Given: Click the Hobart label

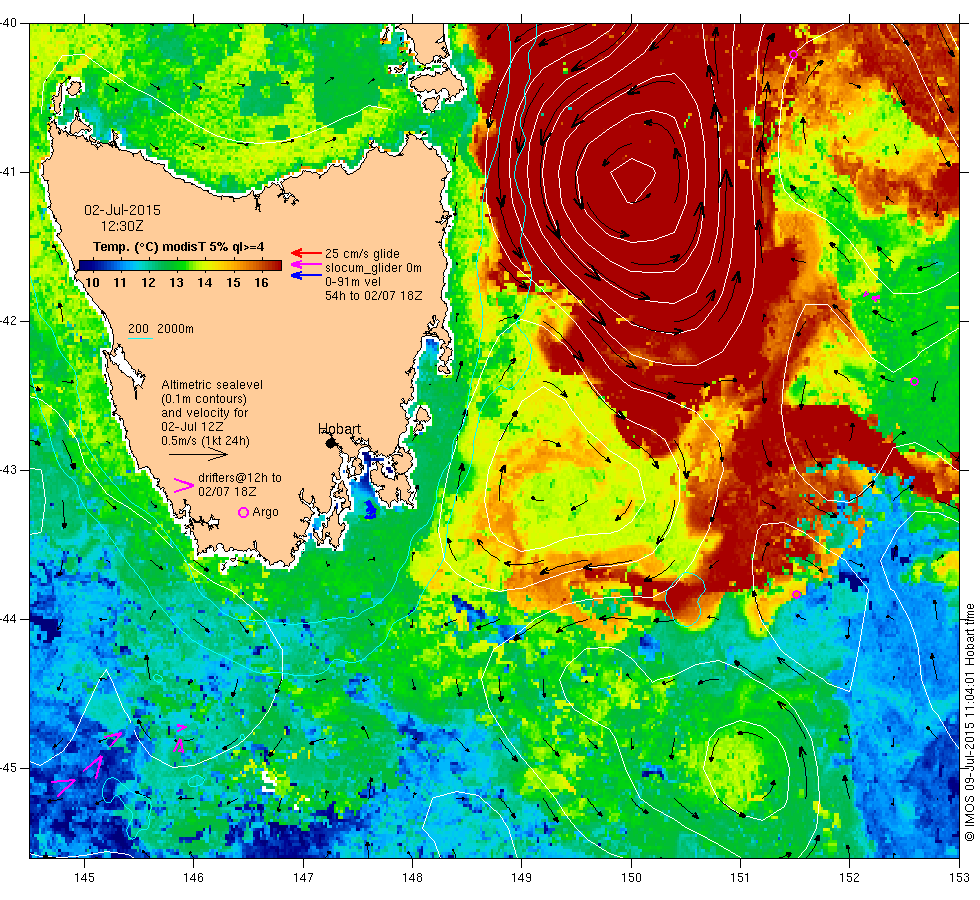Looking at the screenshot, I should (x=339, y=429).
